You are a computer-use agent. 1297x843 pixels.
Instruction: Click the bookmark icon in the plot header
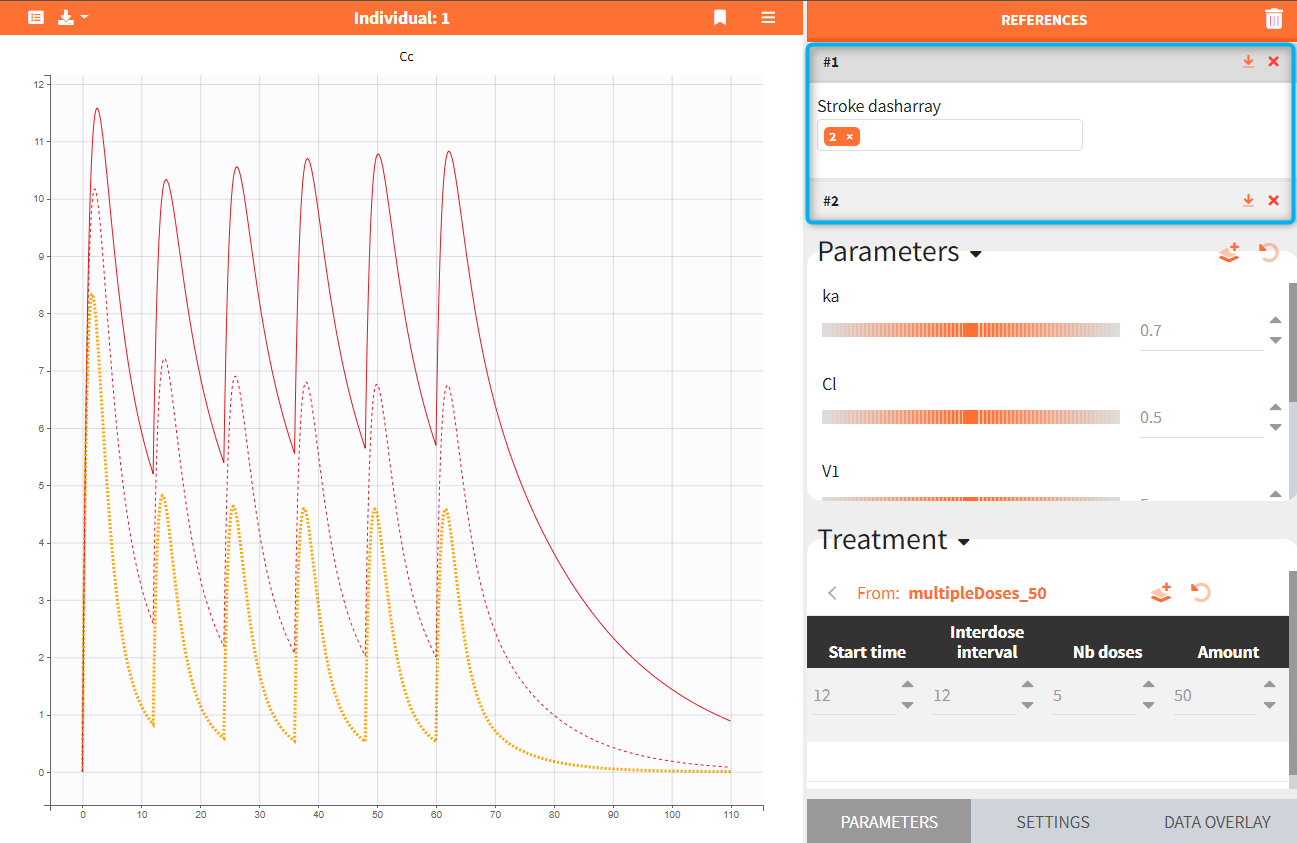720,18
